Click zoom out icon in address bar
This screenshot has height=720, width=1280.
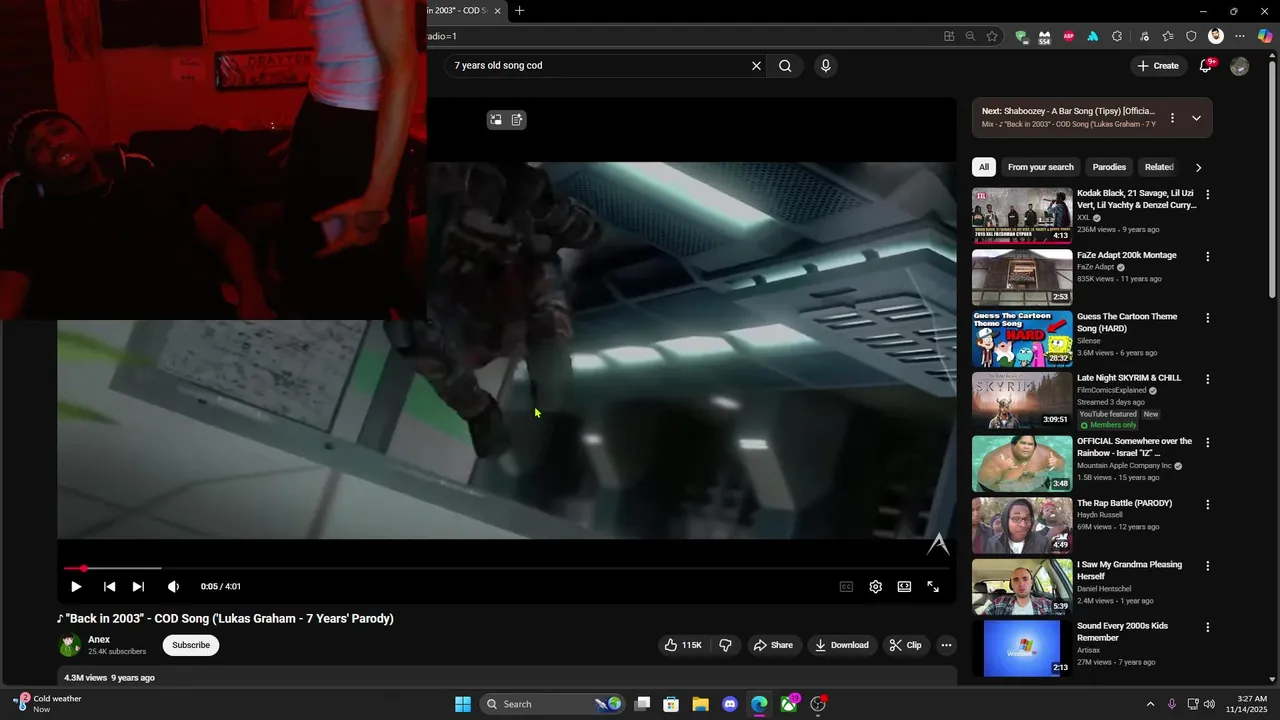click(970, 36)
